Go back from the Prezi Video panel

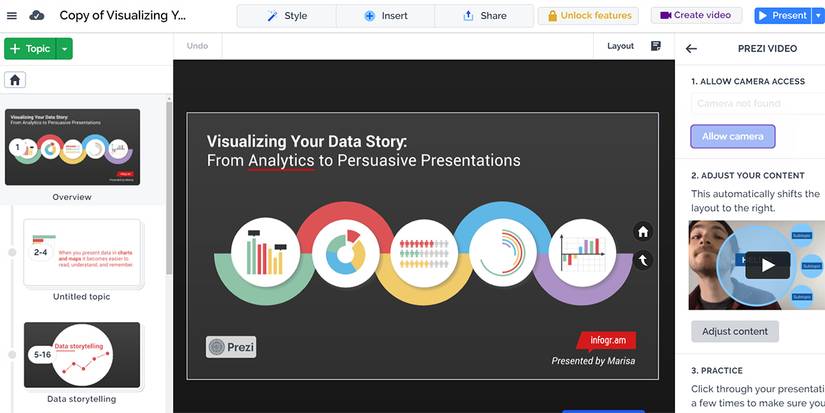pos(691,48)
